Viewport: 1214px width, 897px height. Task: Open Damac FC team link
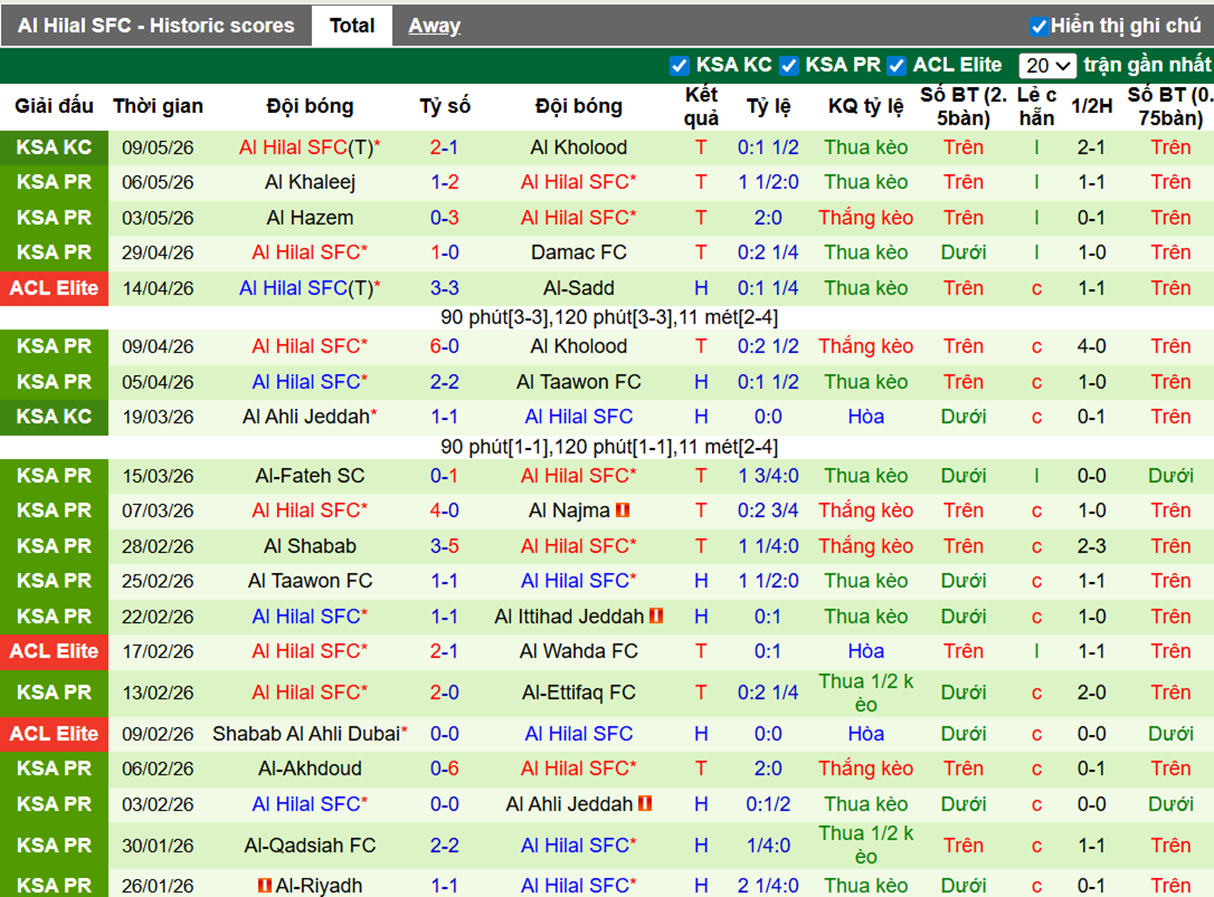pyautogui.click(x=579, y=252)
